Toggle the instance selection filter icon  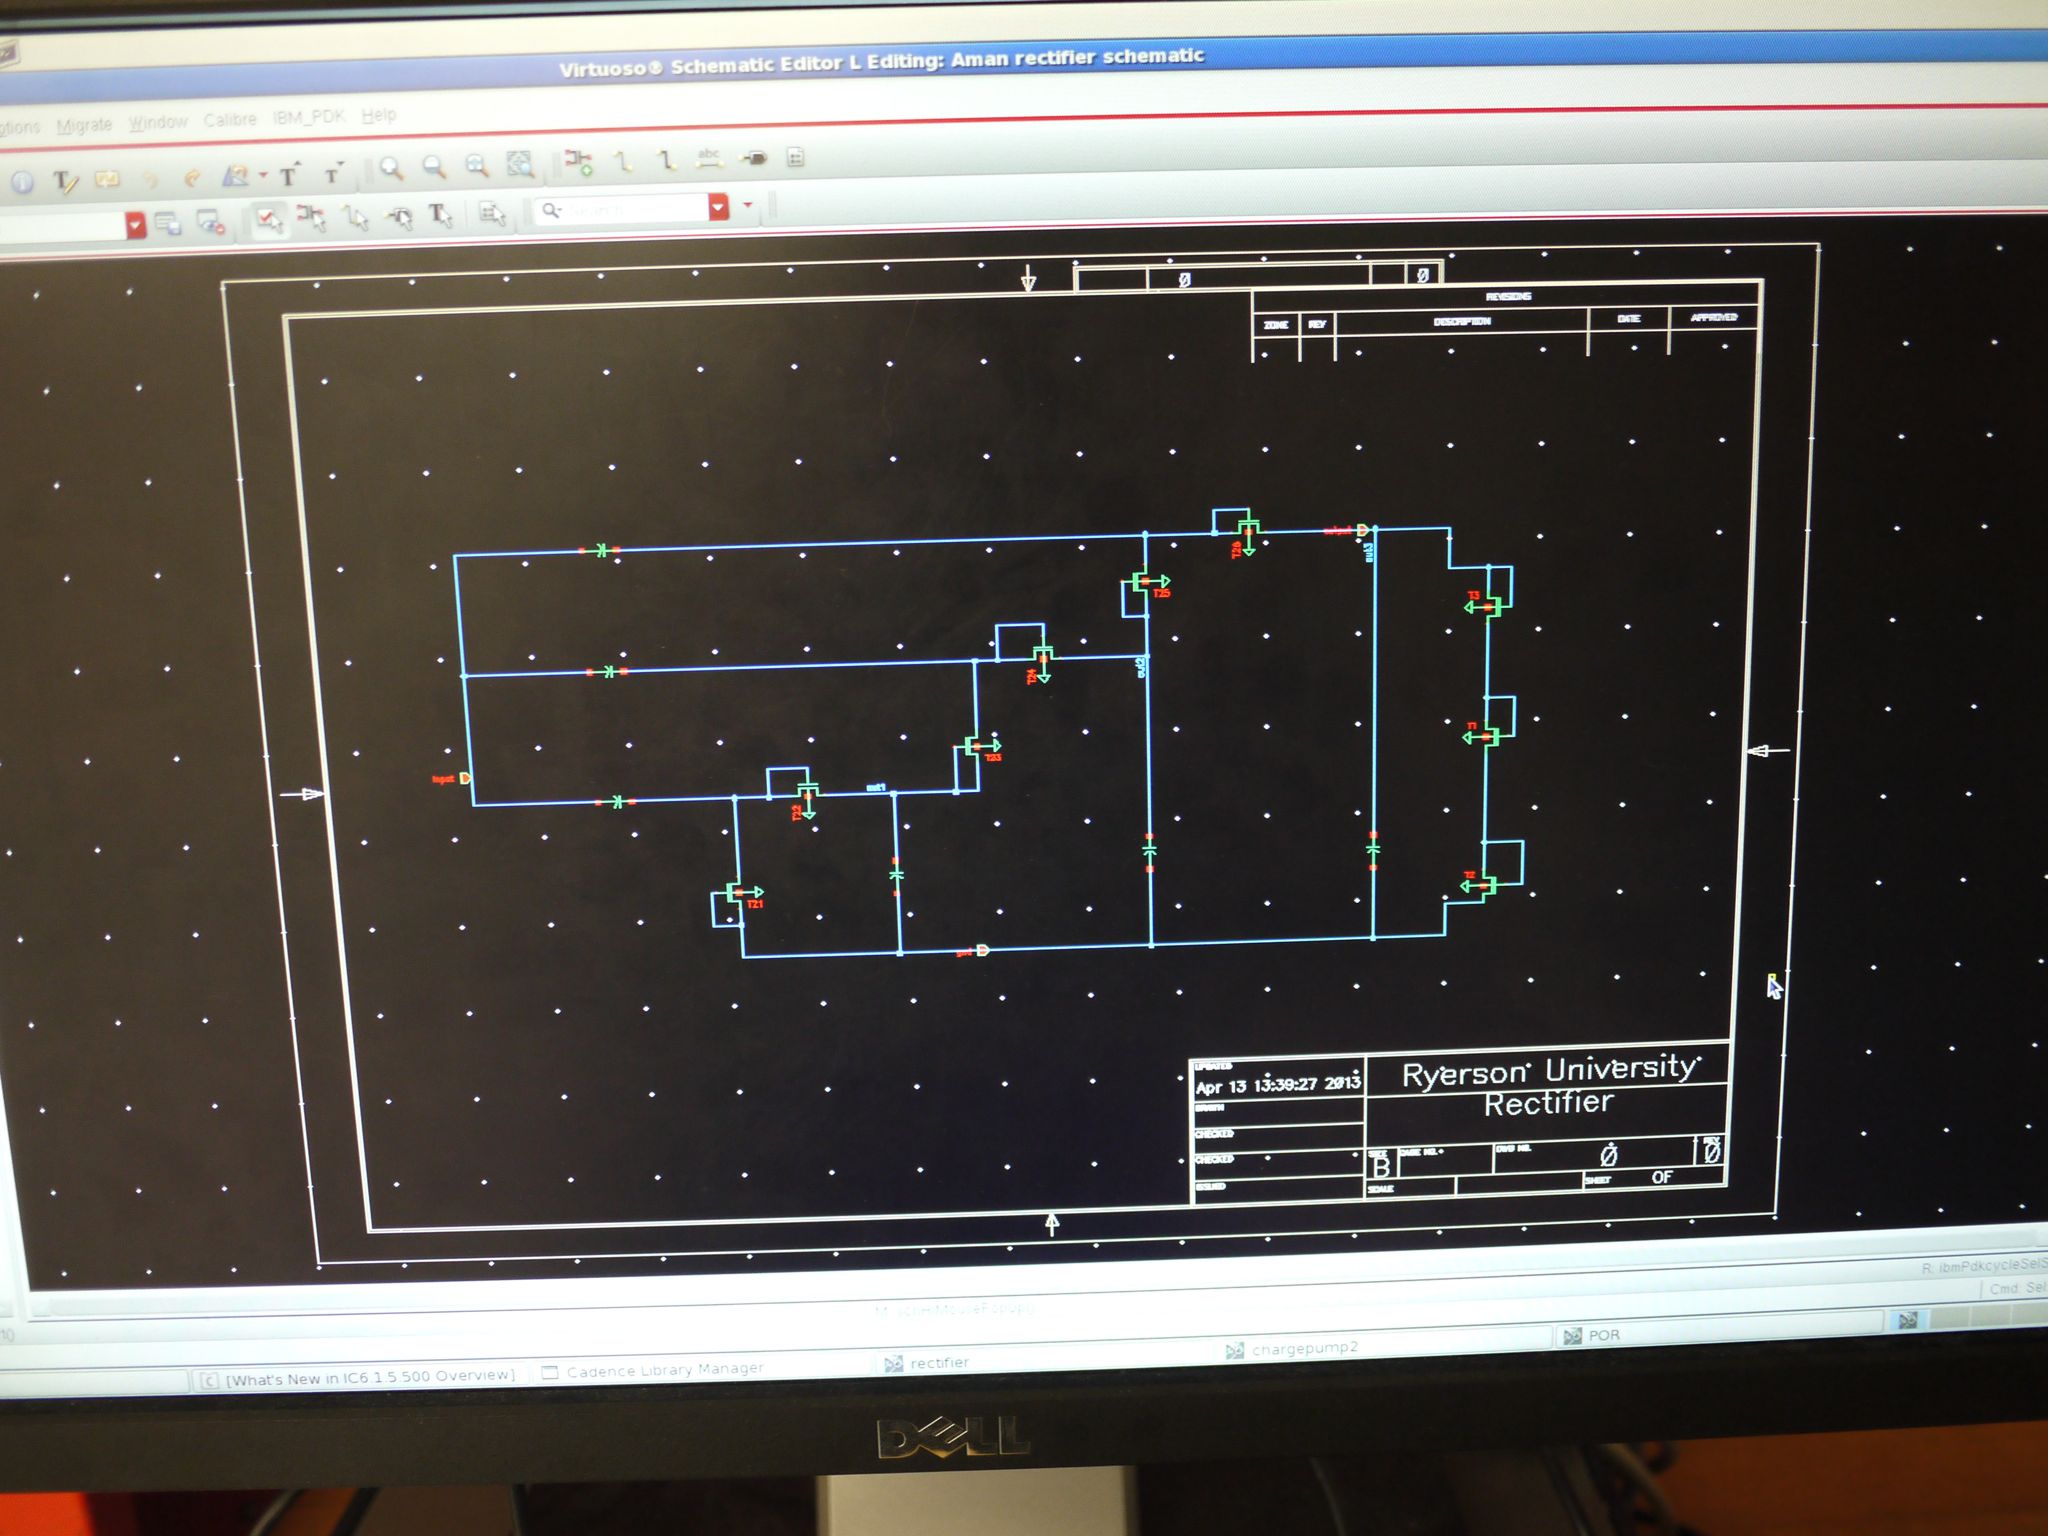[312, 218]
